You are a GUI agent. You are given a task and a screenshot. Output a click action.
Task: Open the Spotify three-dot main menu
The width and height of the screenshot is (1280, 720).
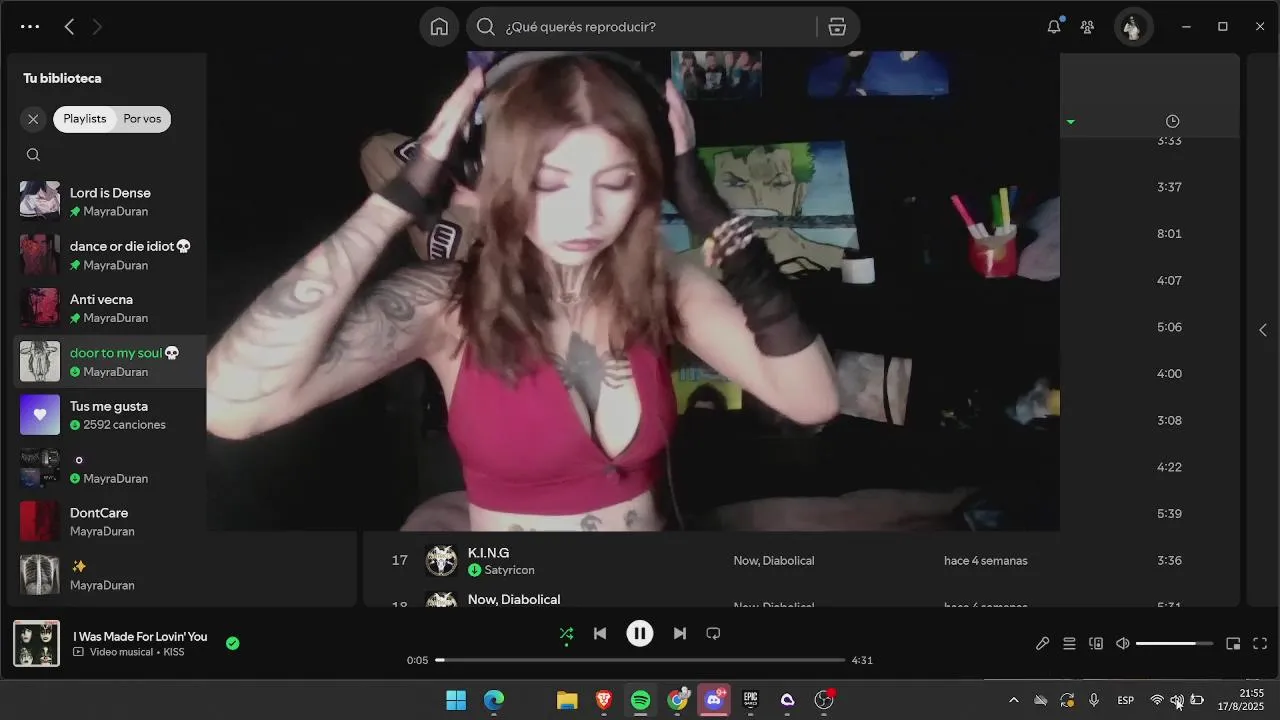(30, 27)
